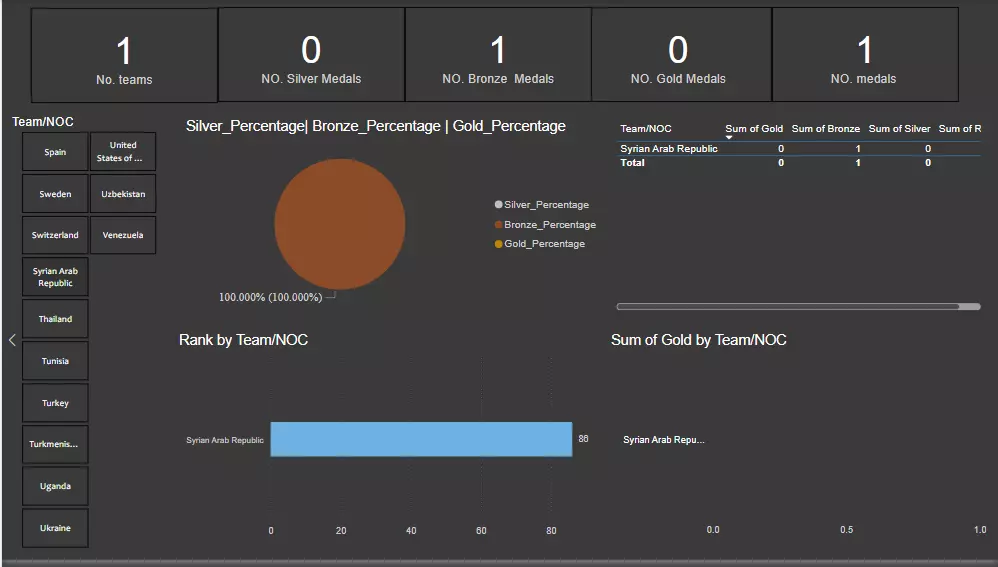This screenshot has height=567, width=998.
Task: Sort table by Sum of Bronze header
Action: 826,129
